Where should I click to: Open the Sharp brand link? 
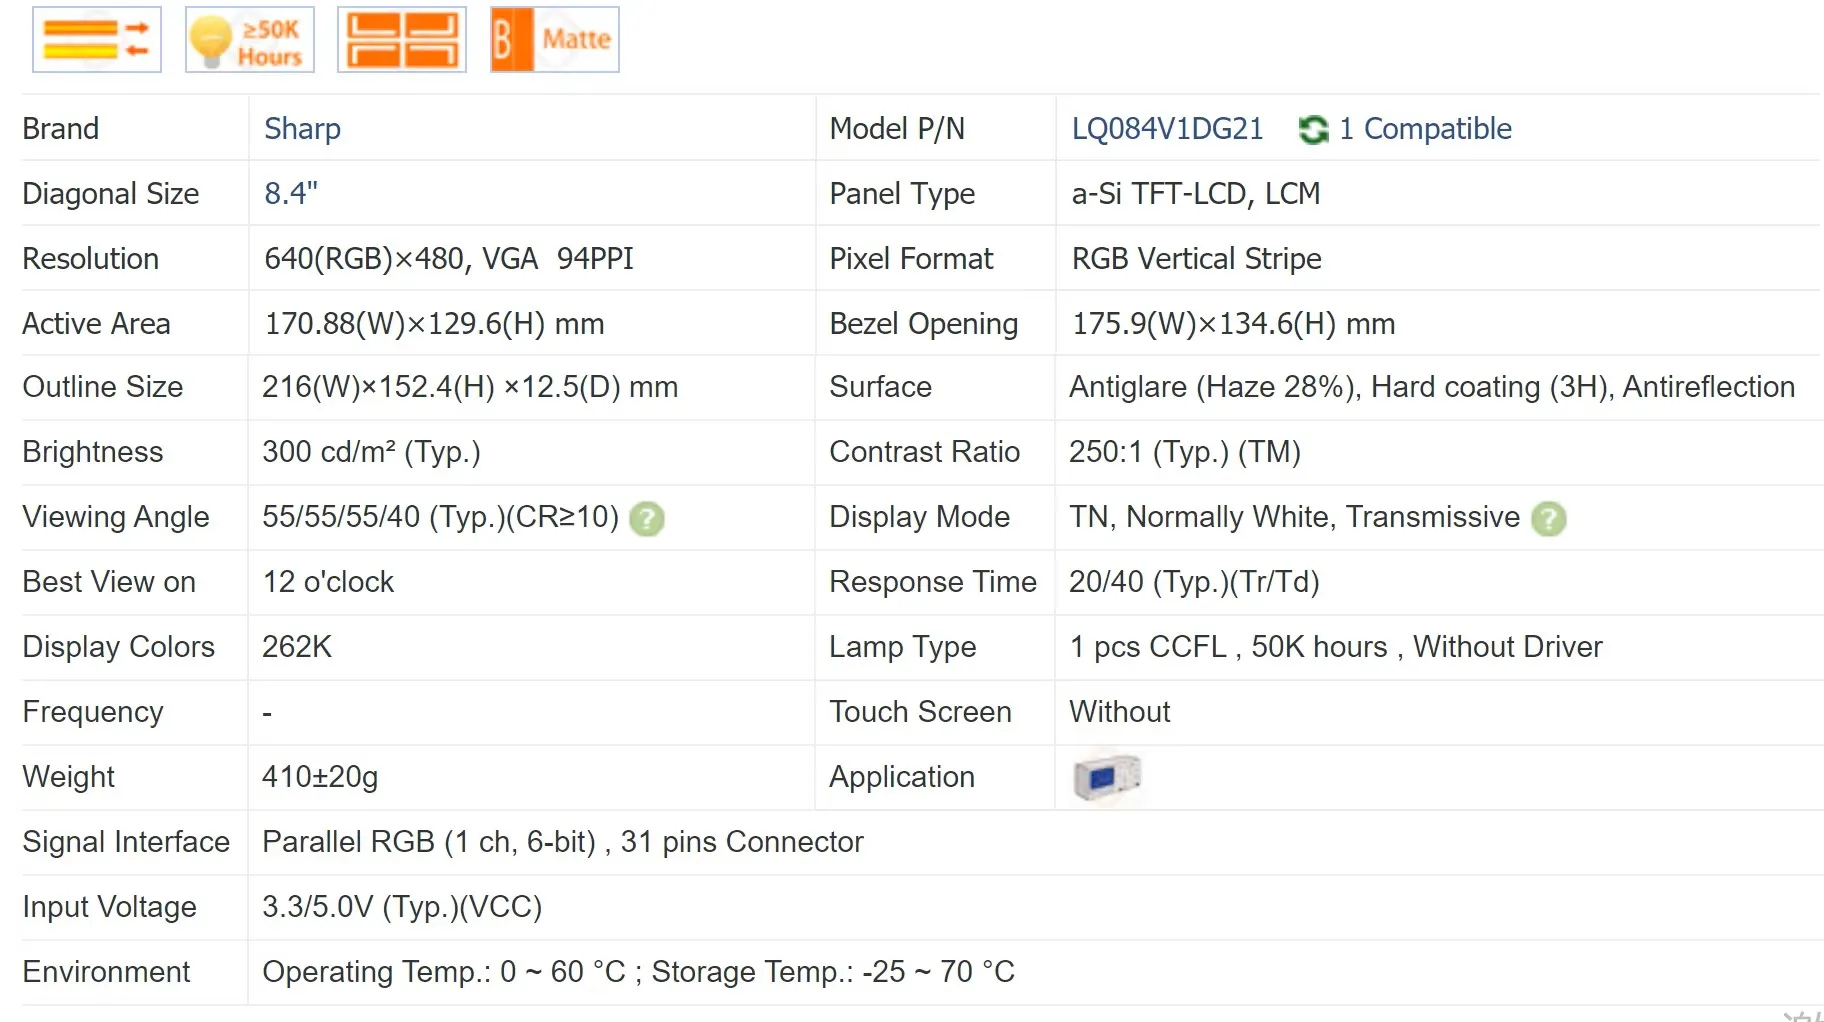[x=302, y=129]
